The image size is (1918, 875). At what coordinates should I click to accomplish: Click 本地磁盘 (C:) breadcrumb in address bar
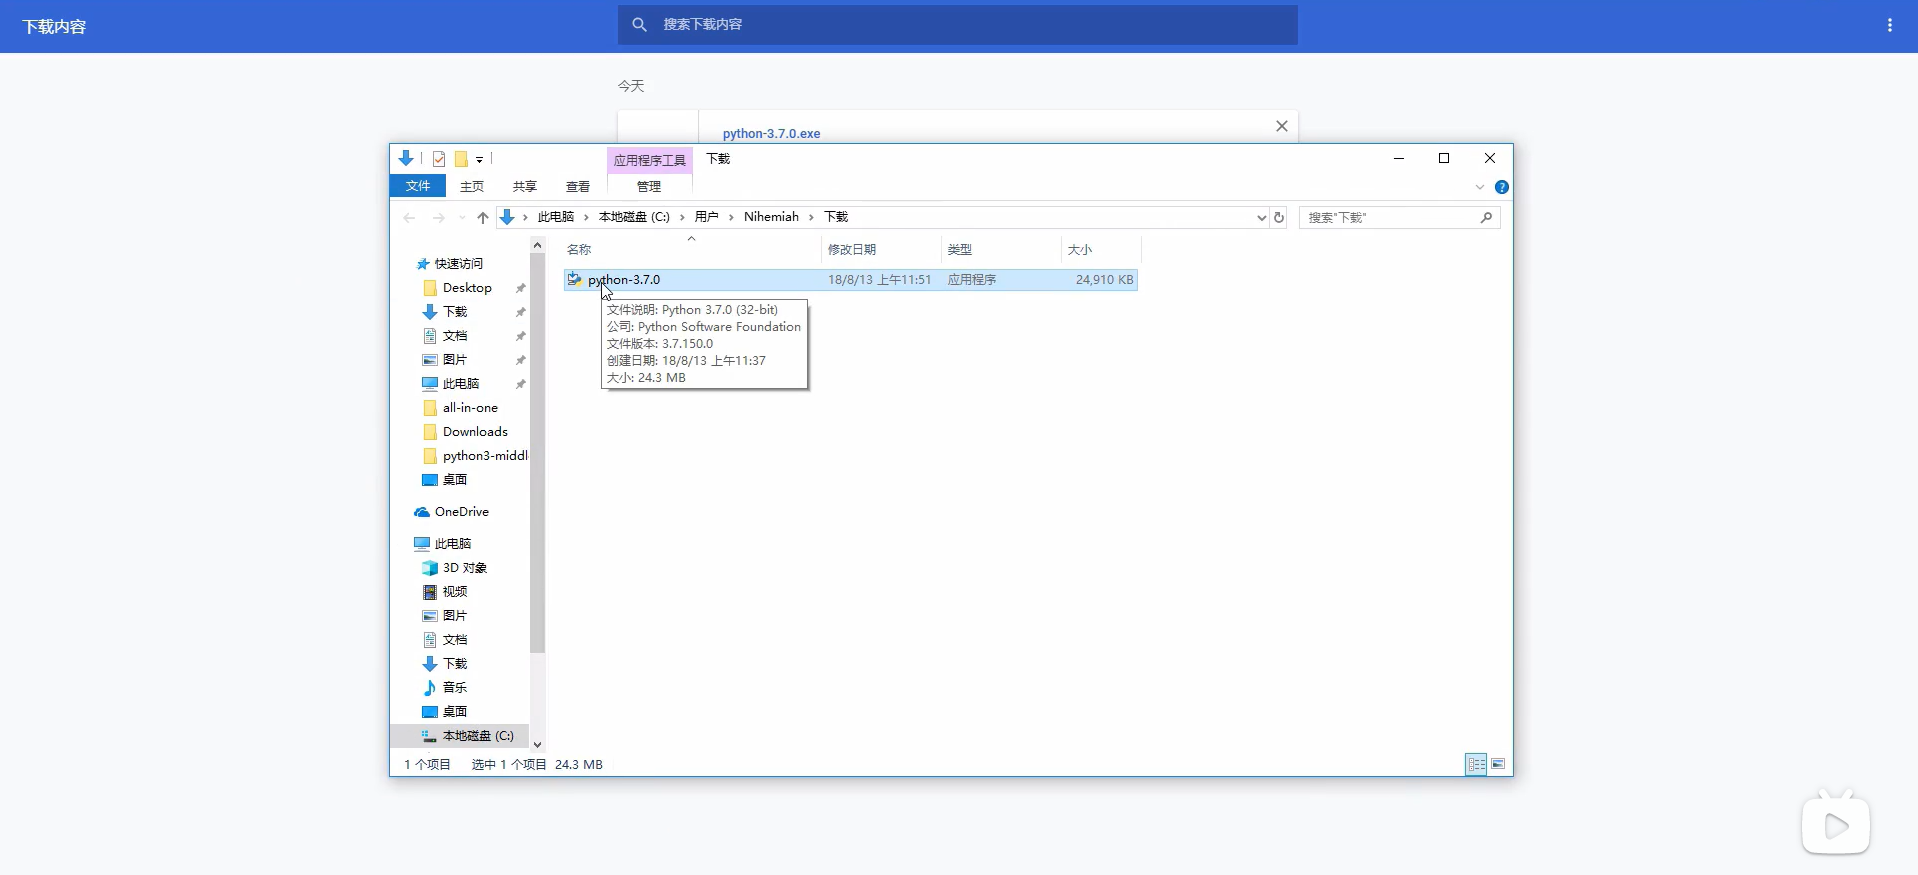[634, 217]
